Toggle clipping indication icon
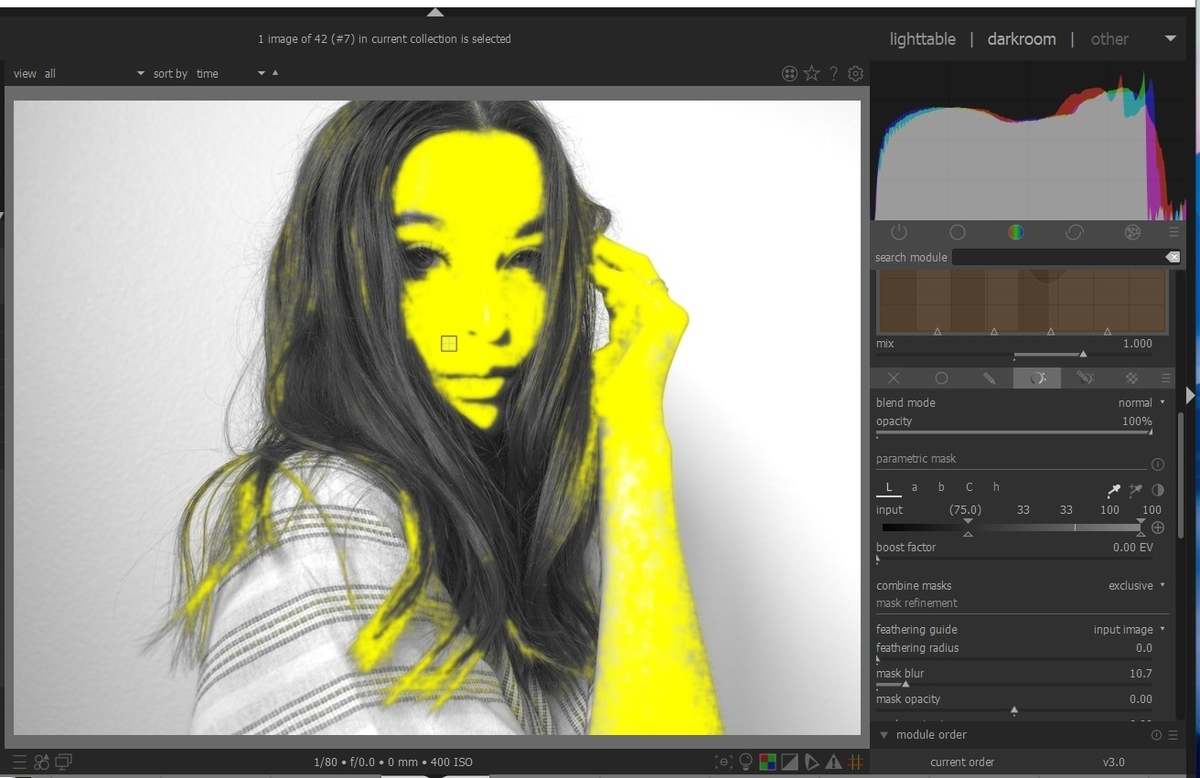The width and height of the screenshot is (1200, 778). coord(789,762)
